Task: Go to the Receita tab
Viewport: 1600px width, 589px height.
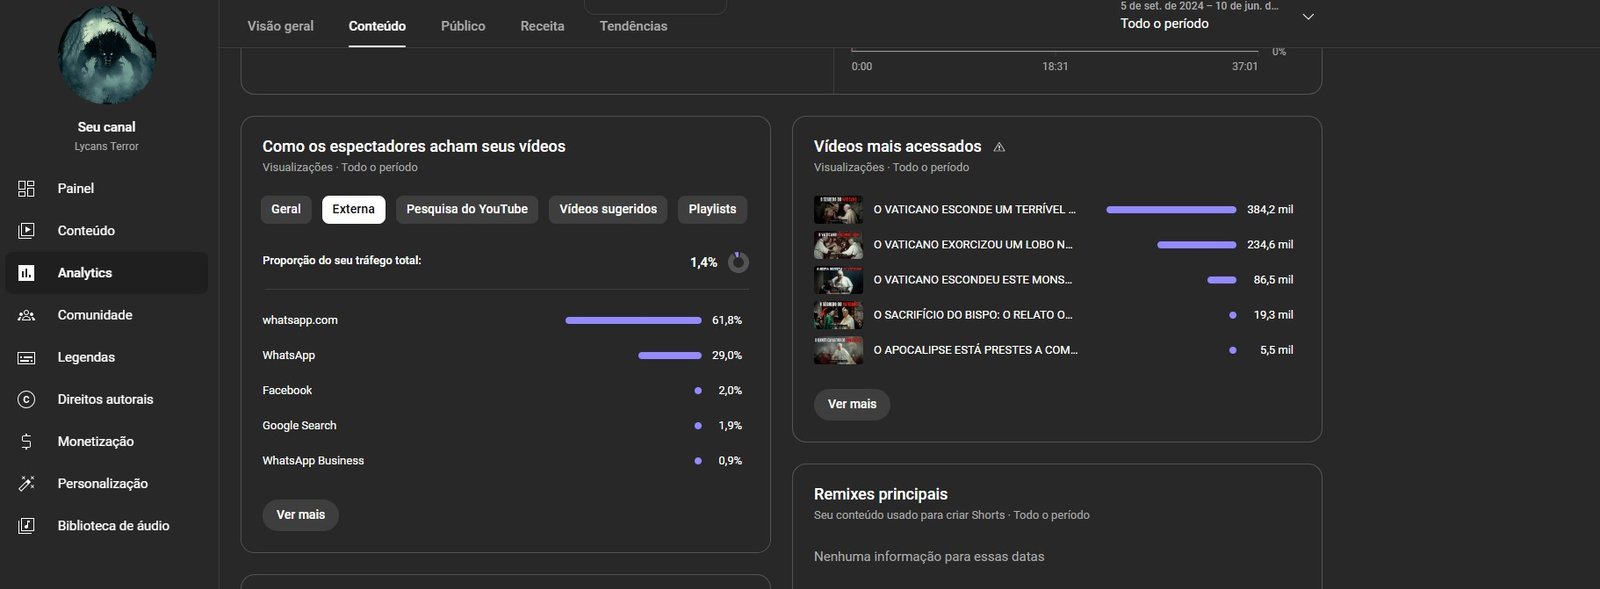Action: [542, 26]
